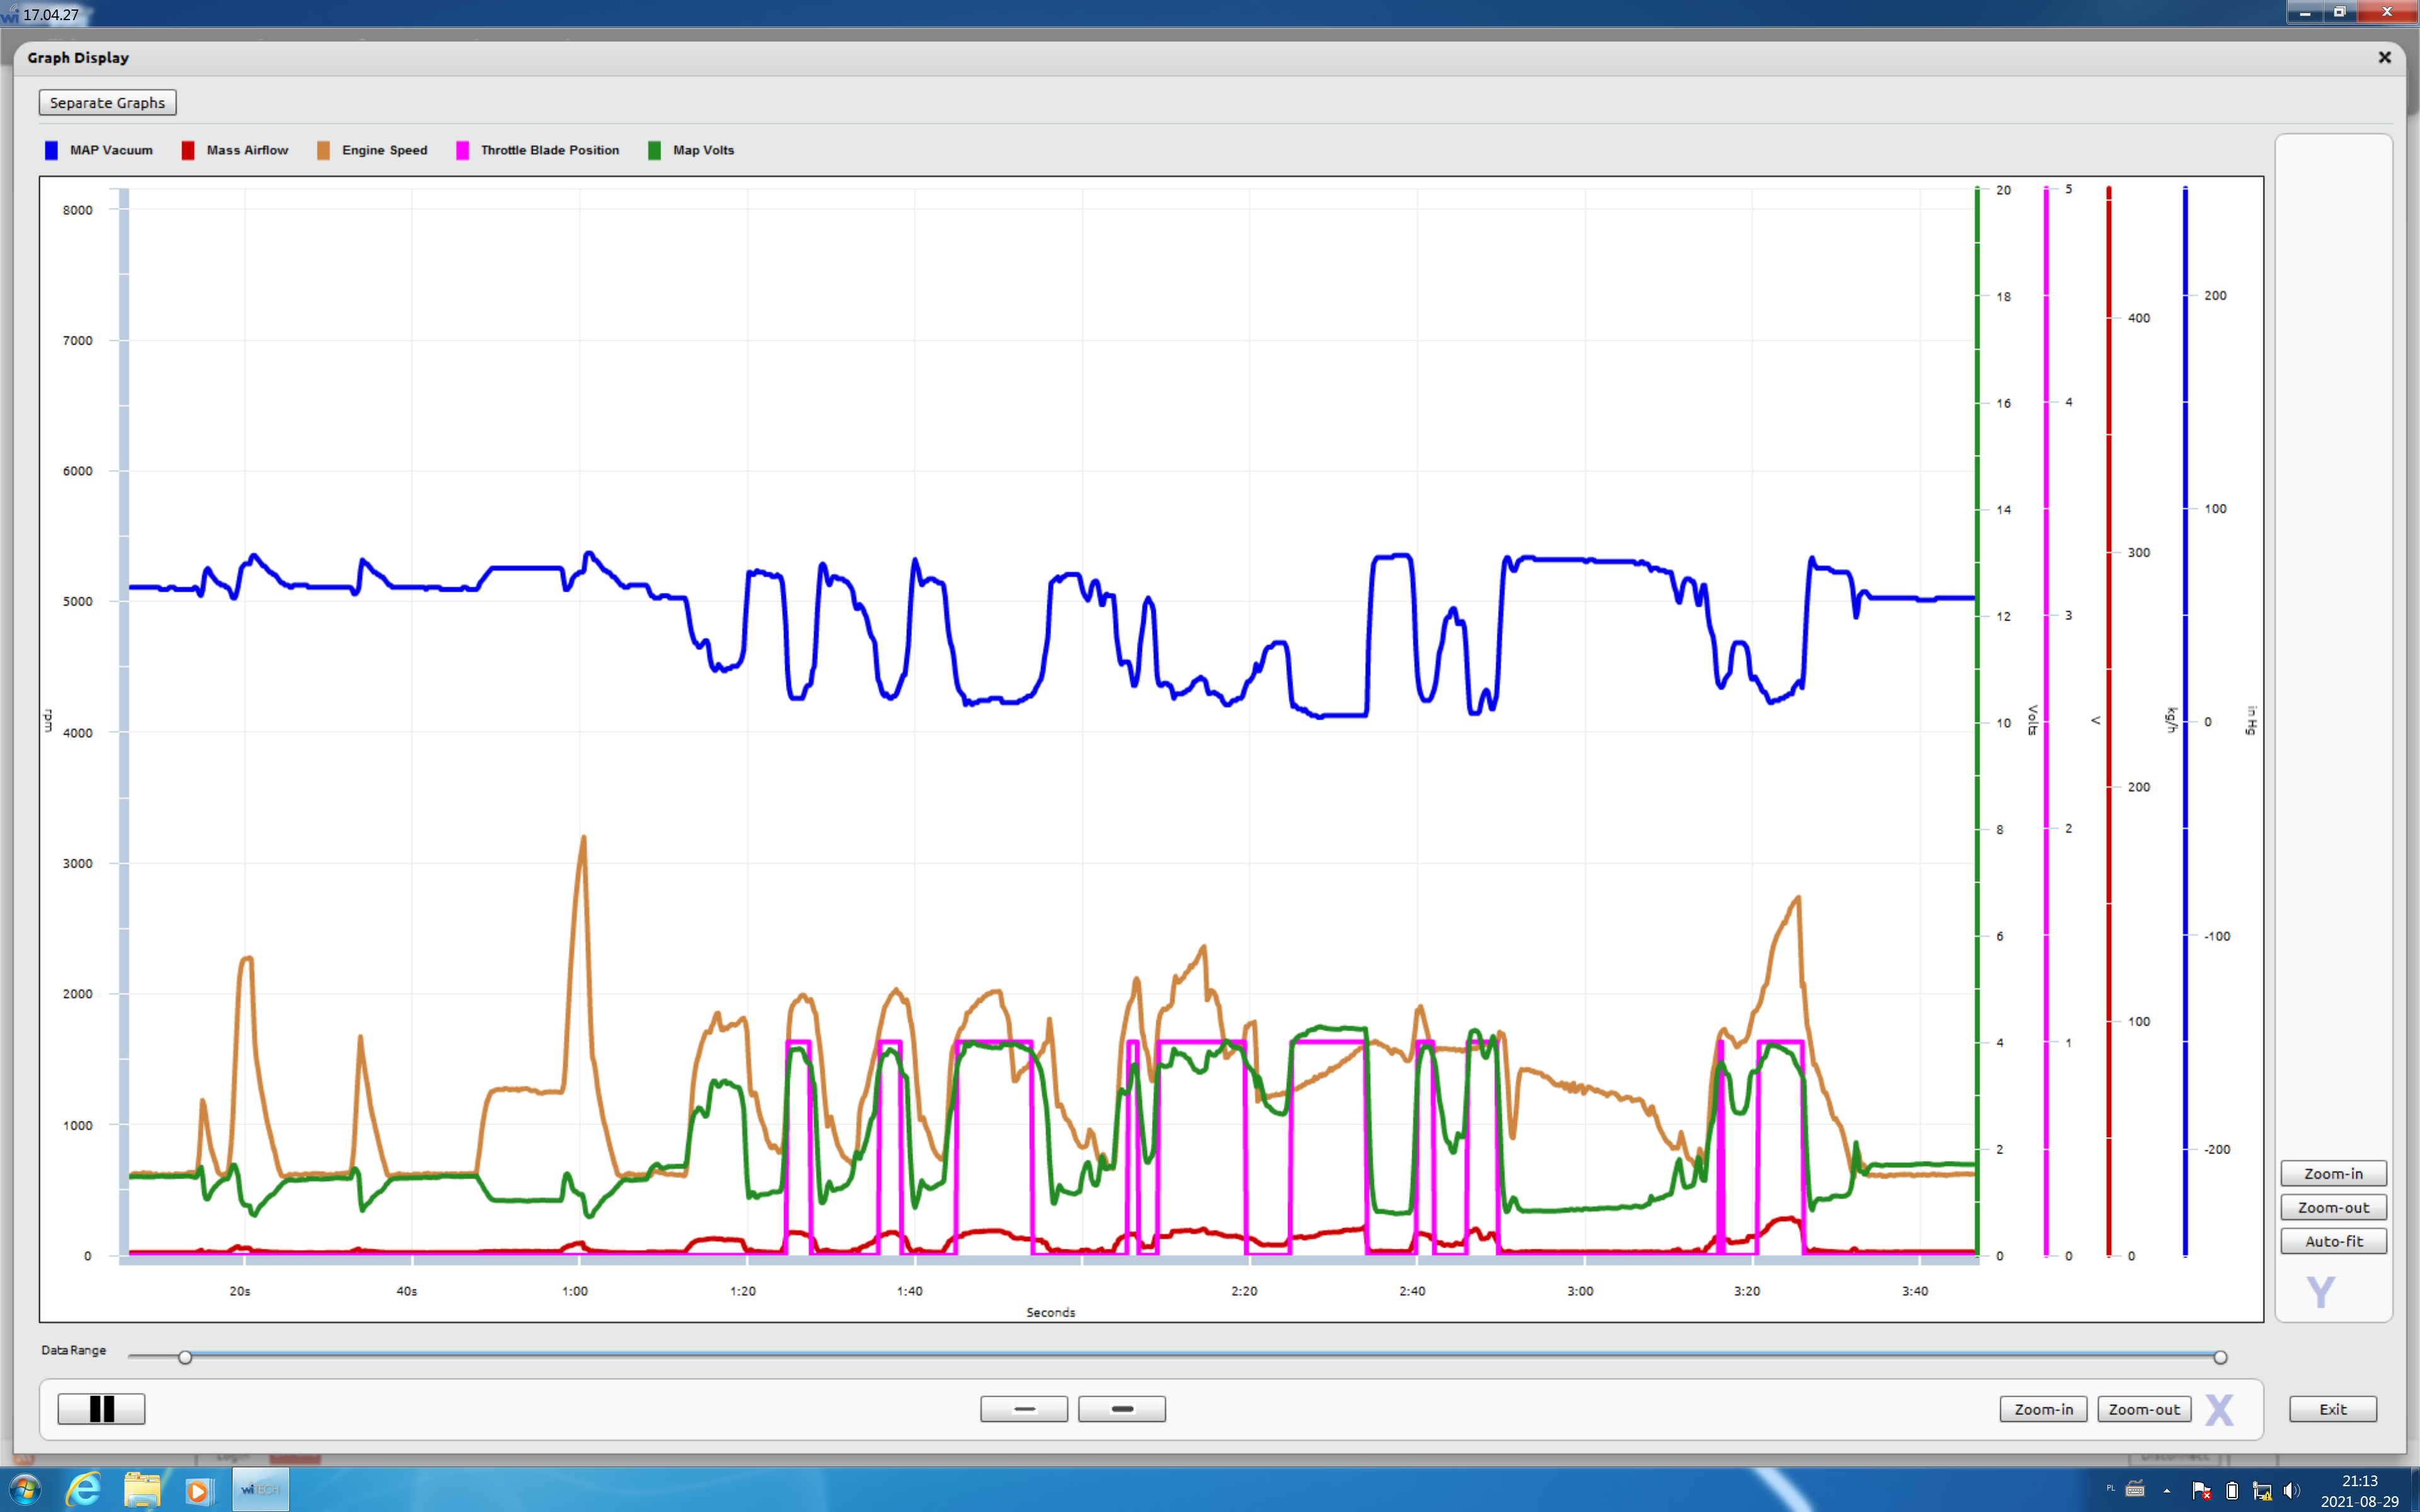The width and height of the screenshot is (2420, 1512).
Task: Open Internet Explorer from the taskbar
Action: (84, 1490)
